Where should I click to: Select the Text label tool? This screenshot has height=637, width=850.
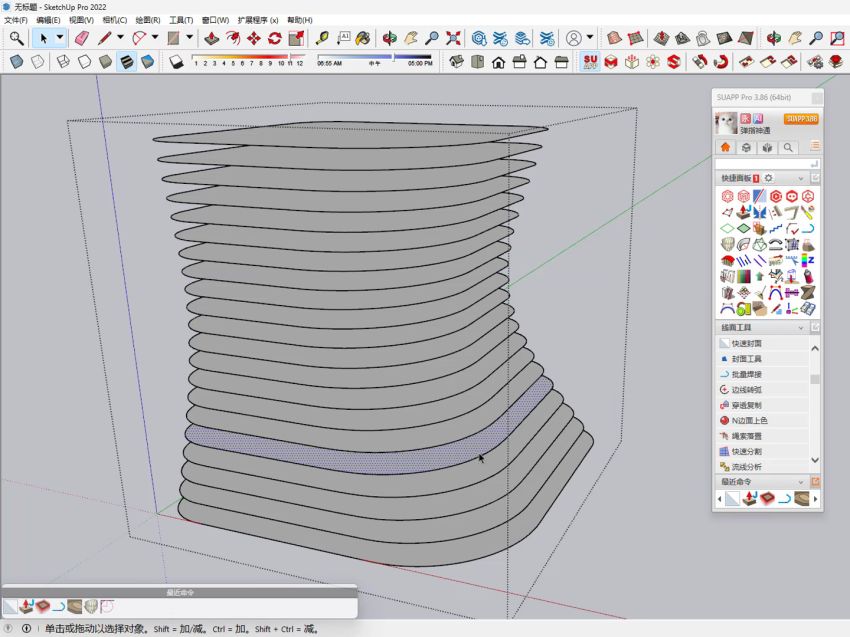343,38
